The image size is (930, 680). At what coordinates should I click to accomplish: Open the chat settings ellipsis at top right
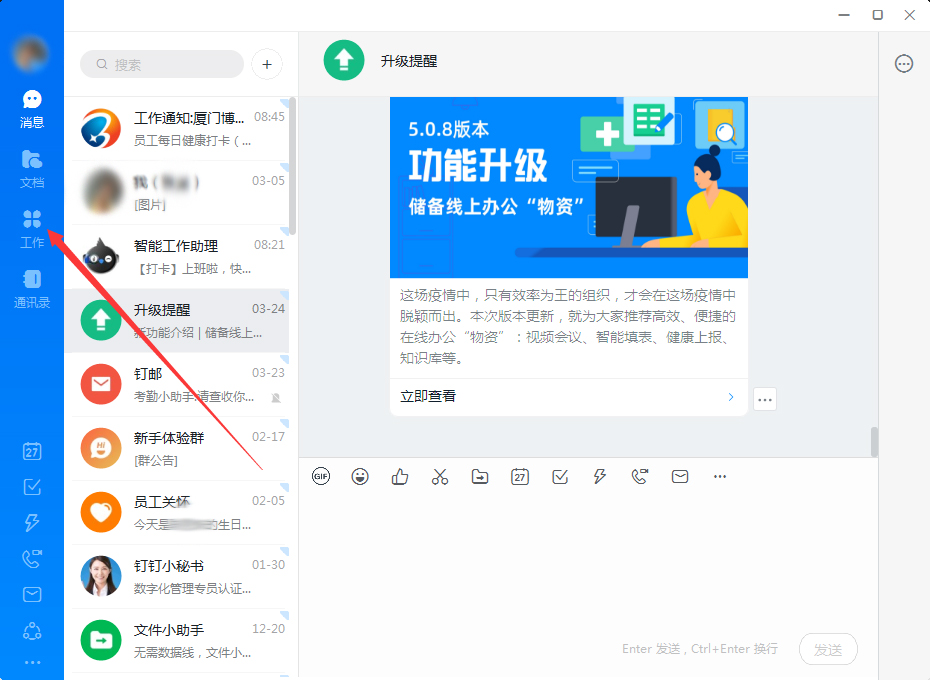click(904, 63)
